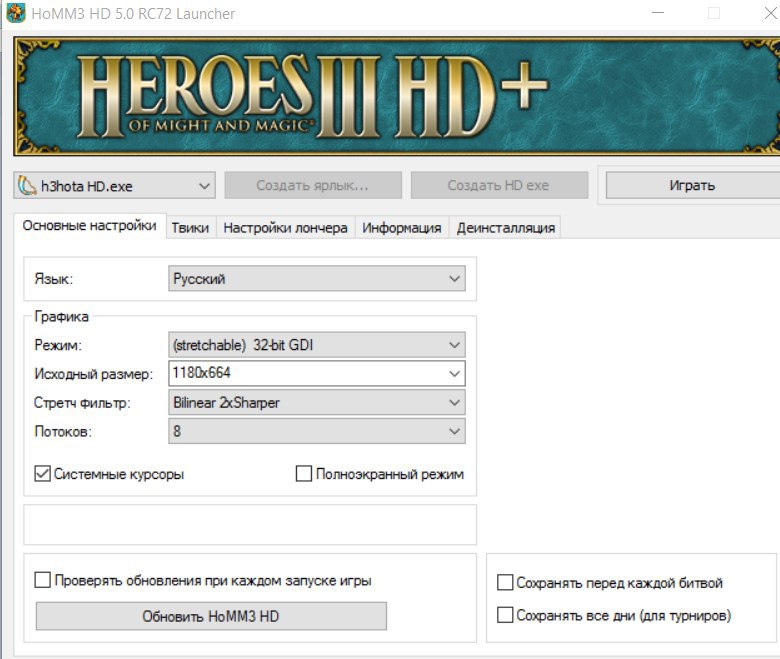Click the Стретч фильтр: label
The height and width of the screenshot is (659, 780).
(82, 402)
